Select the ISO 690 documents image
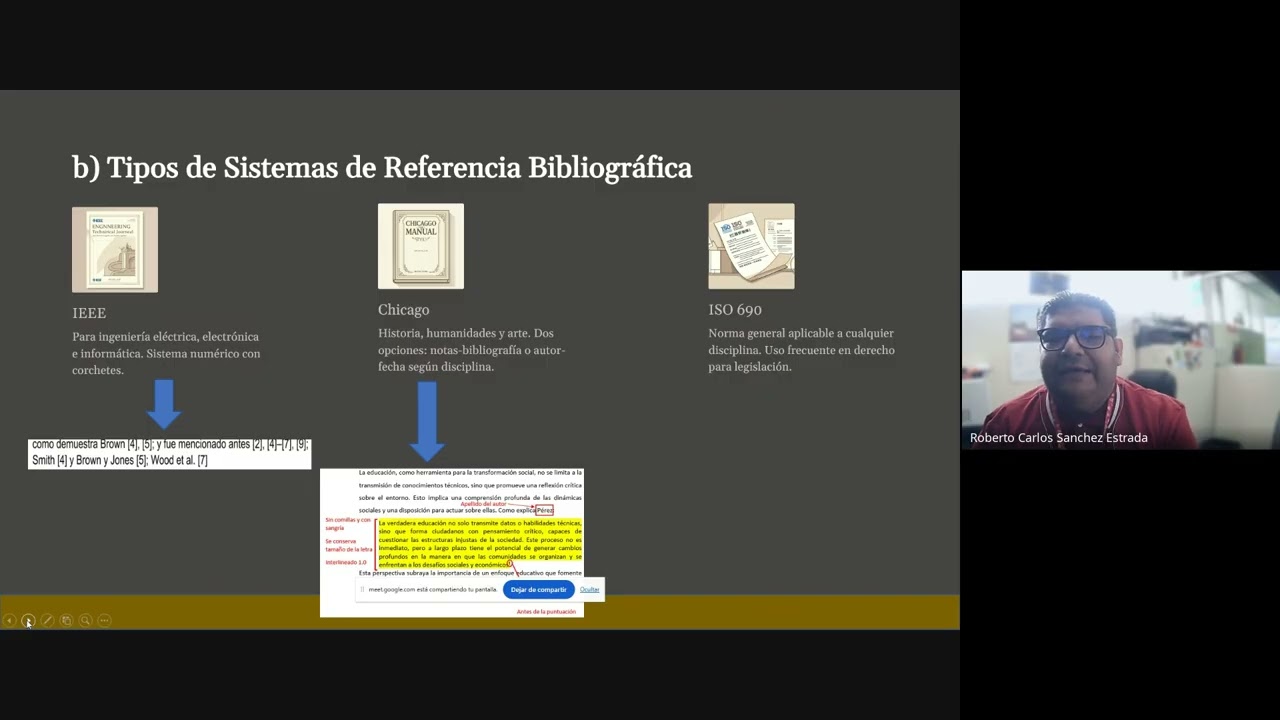The image size is (1280, 720). 751,246
